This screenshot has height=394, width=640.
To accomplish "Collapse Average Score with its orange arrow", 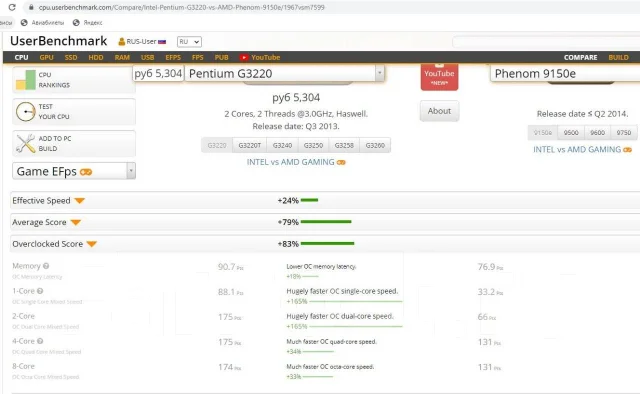I will pos(76,223).
